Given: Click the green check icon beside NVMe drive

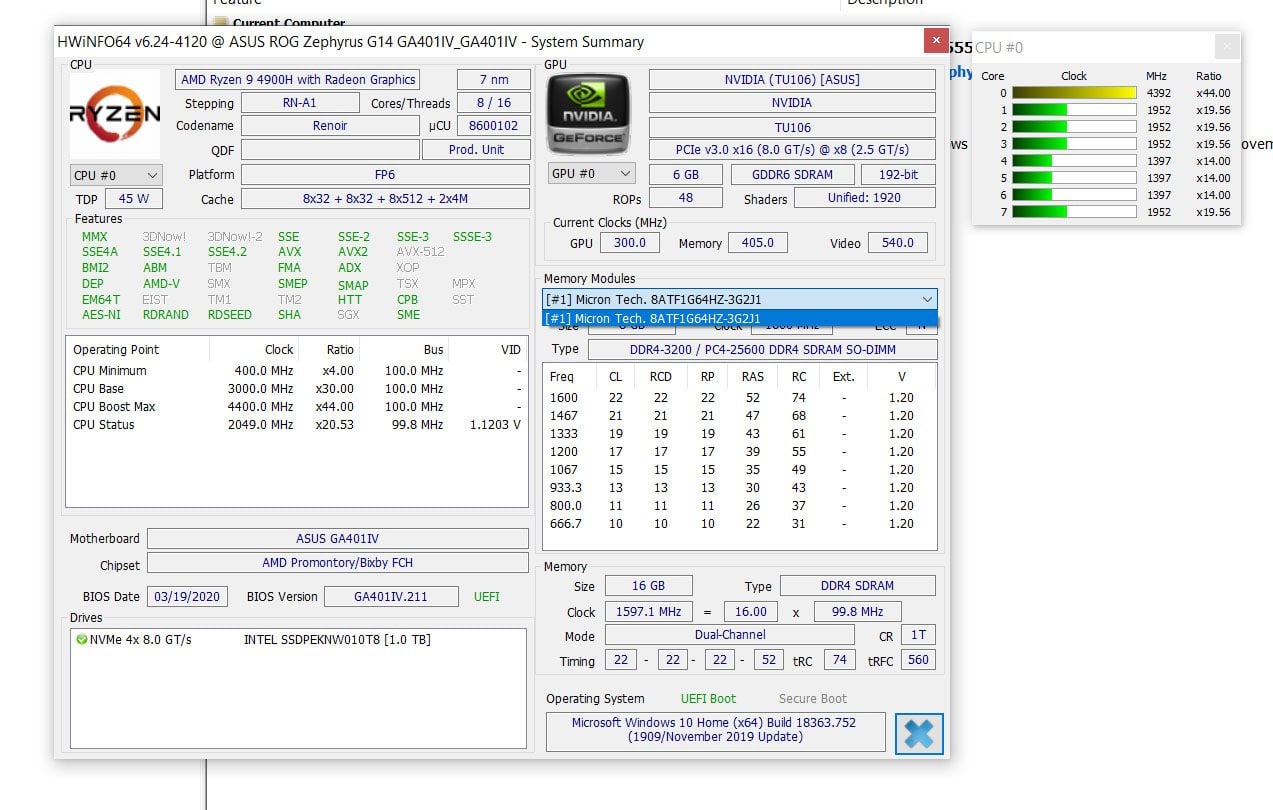Looking at the screenshot, I should (81, 639).
